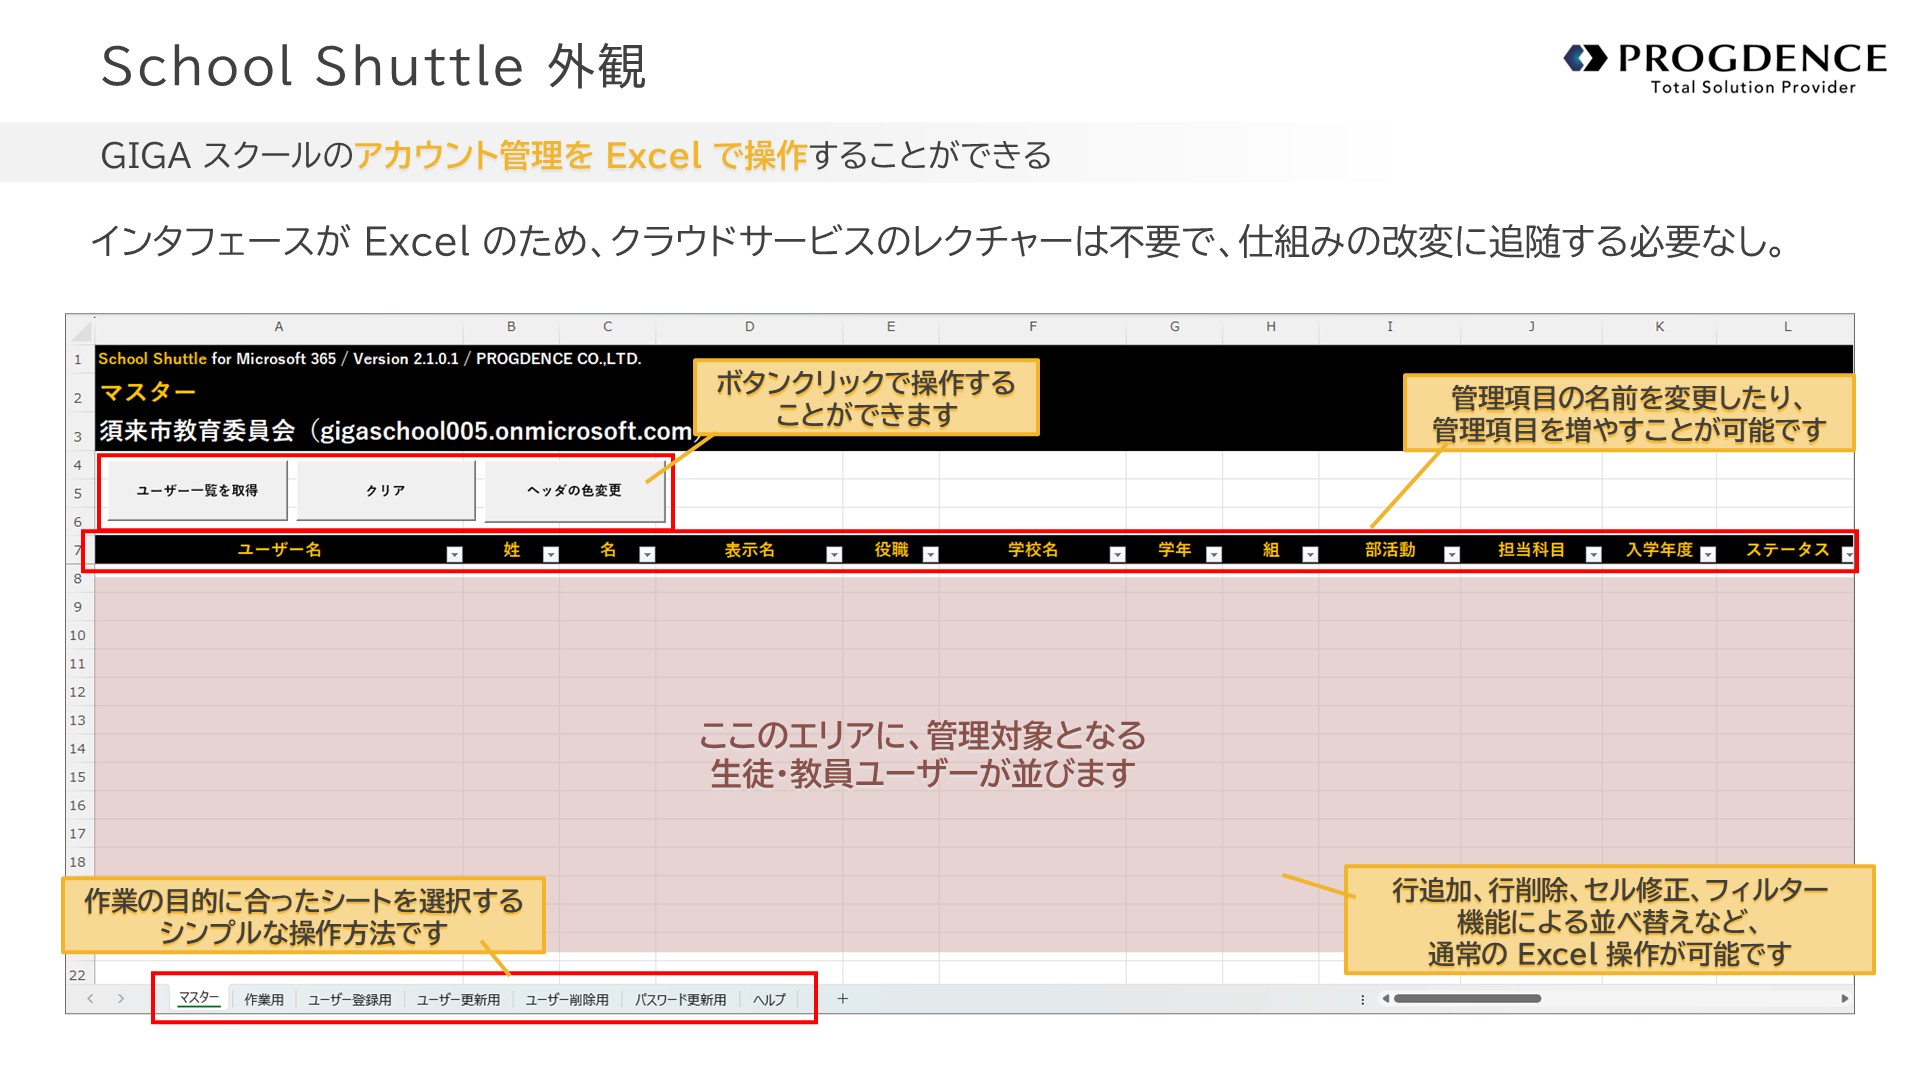The height and width of the screenshot is (1080, 1920).
Task: Click the クリア button
Action: (386, 490)
